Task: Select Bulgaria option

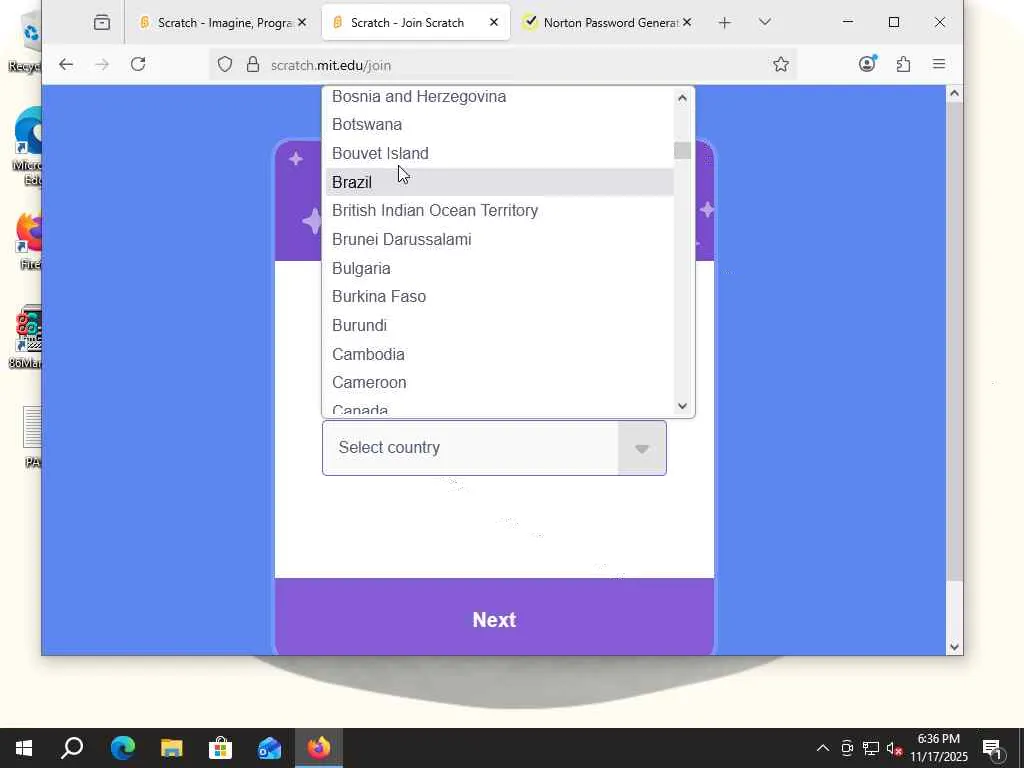Action: pos(500,268)
